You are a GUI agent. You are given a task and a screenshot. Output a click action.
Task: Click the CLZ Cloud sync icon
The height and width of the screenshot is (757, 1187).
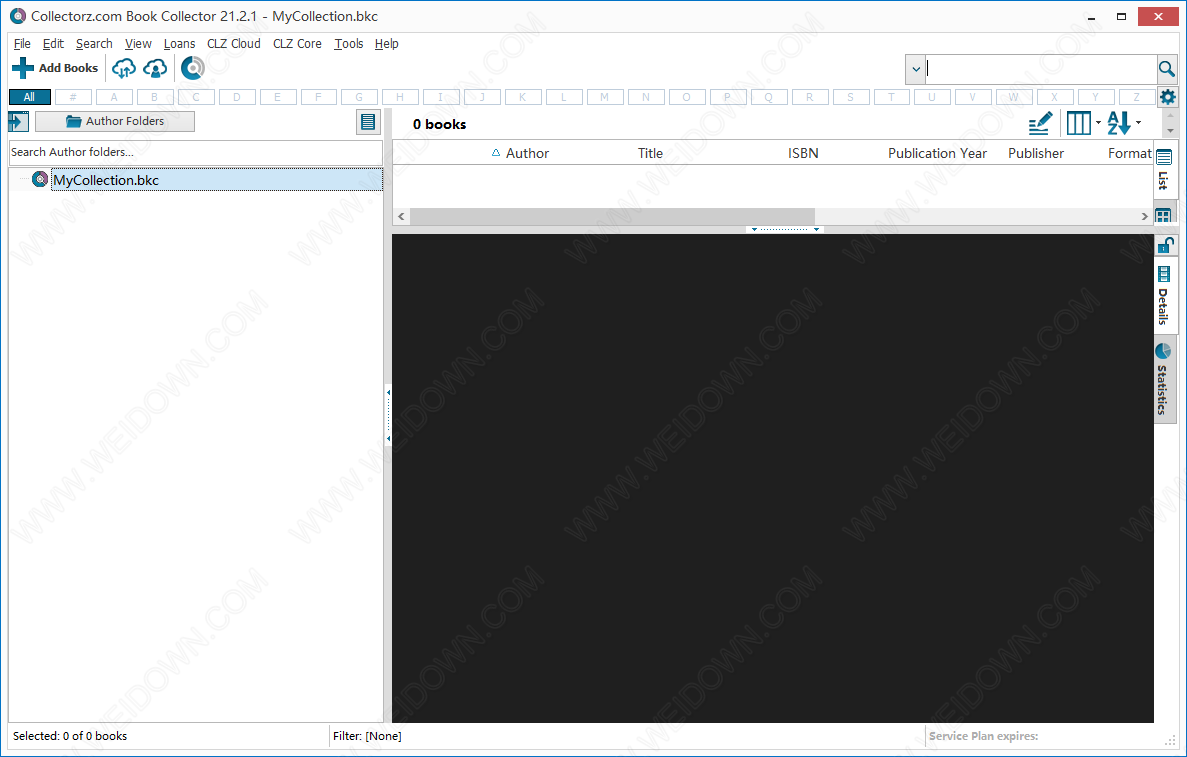pos(124,68)
